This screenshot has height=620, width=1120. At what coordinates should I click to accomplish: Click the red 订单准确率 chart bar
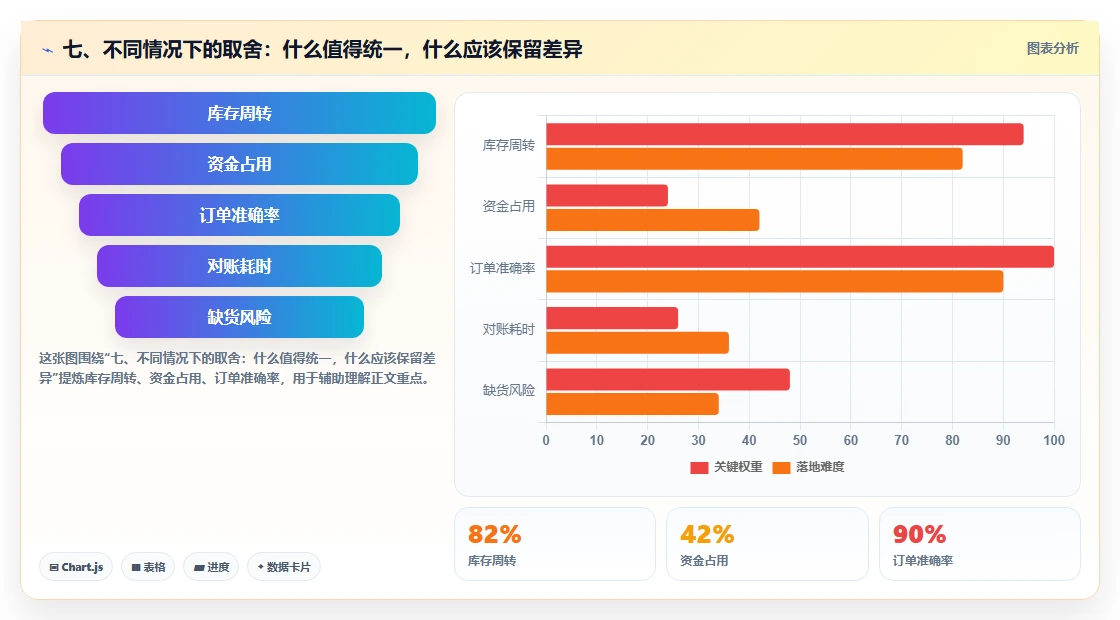point(800,256)
